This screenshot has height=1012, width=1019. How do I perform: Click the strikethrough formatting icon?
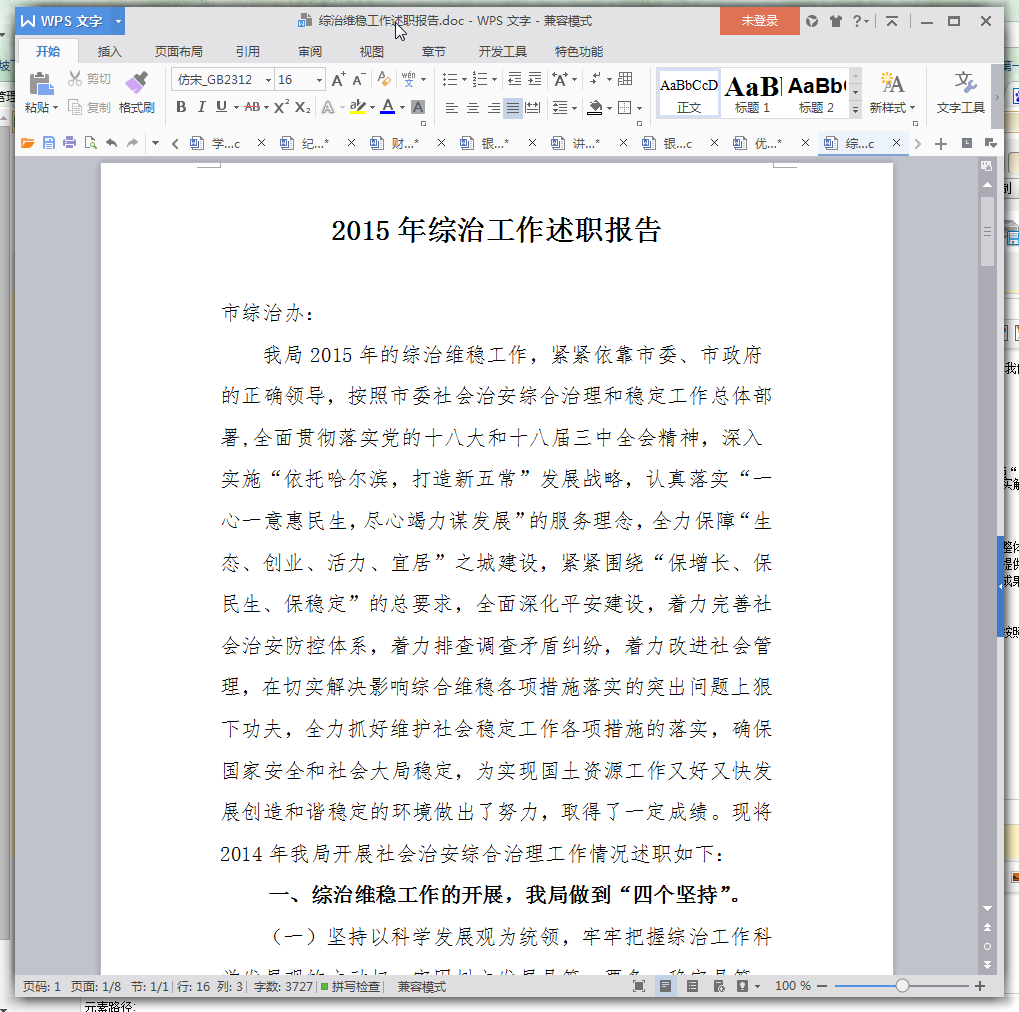(252, 106)
